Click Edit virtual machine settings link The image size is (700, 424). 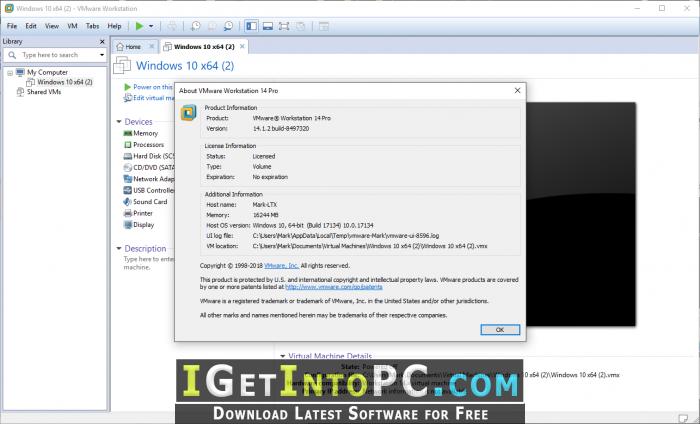pyautogui.click(x=154, y=98)
